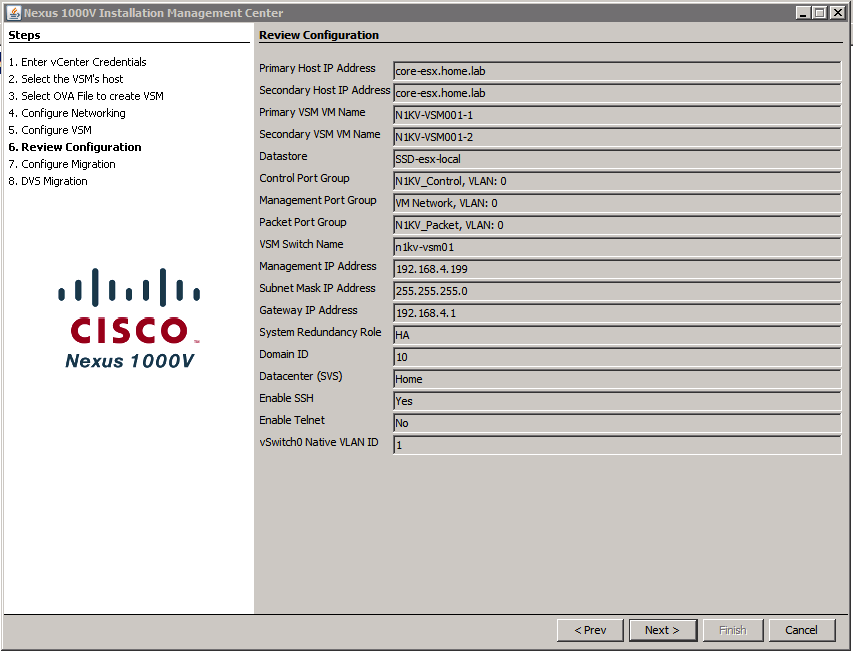This screenshot has height=651, width=853.
Task: Select step 8 DVS Migration
Action: pyautogui.click(x=48, y=181)
